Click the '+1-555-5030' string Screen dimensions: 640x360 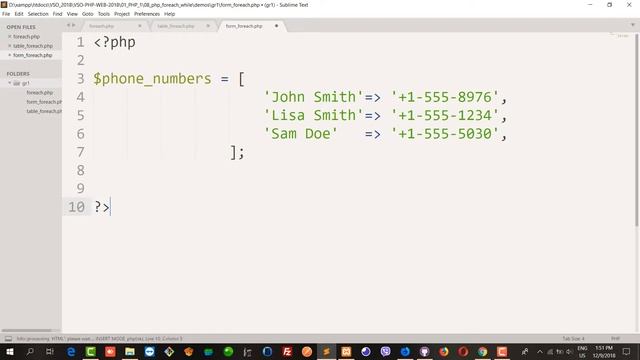445,134
